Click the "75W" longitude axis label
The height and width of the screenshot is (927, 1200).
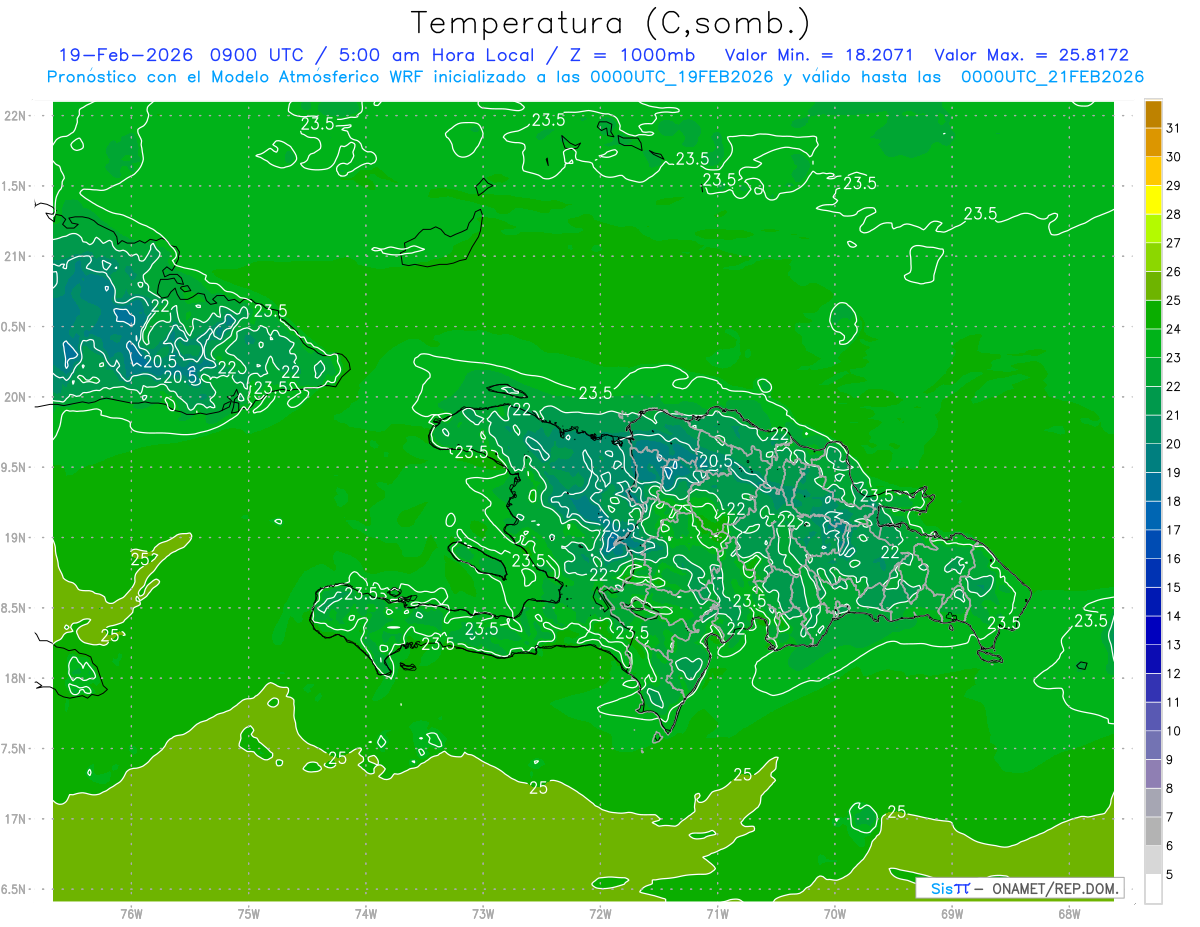[249, 914]
